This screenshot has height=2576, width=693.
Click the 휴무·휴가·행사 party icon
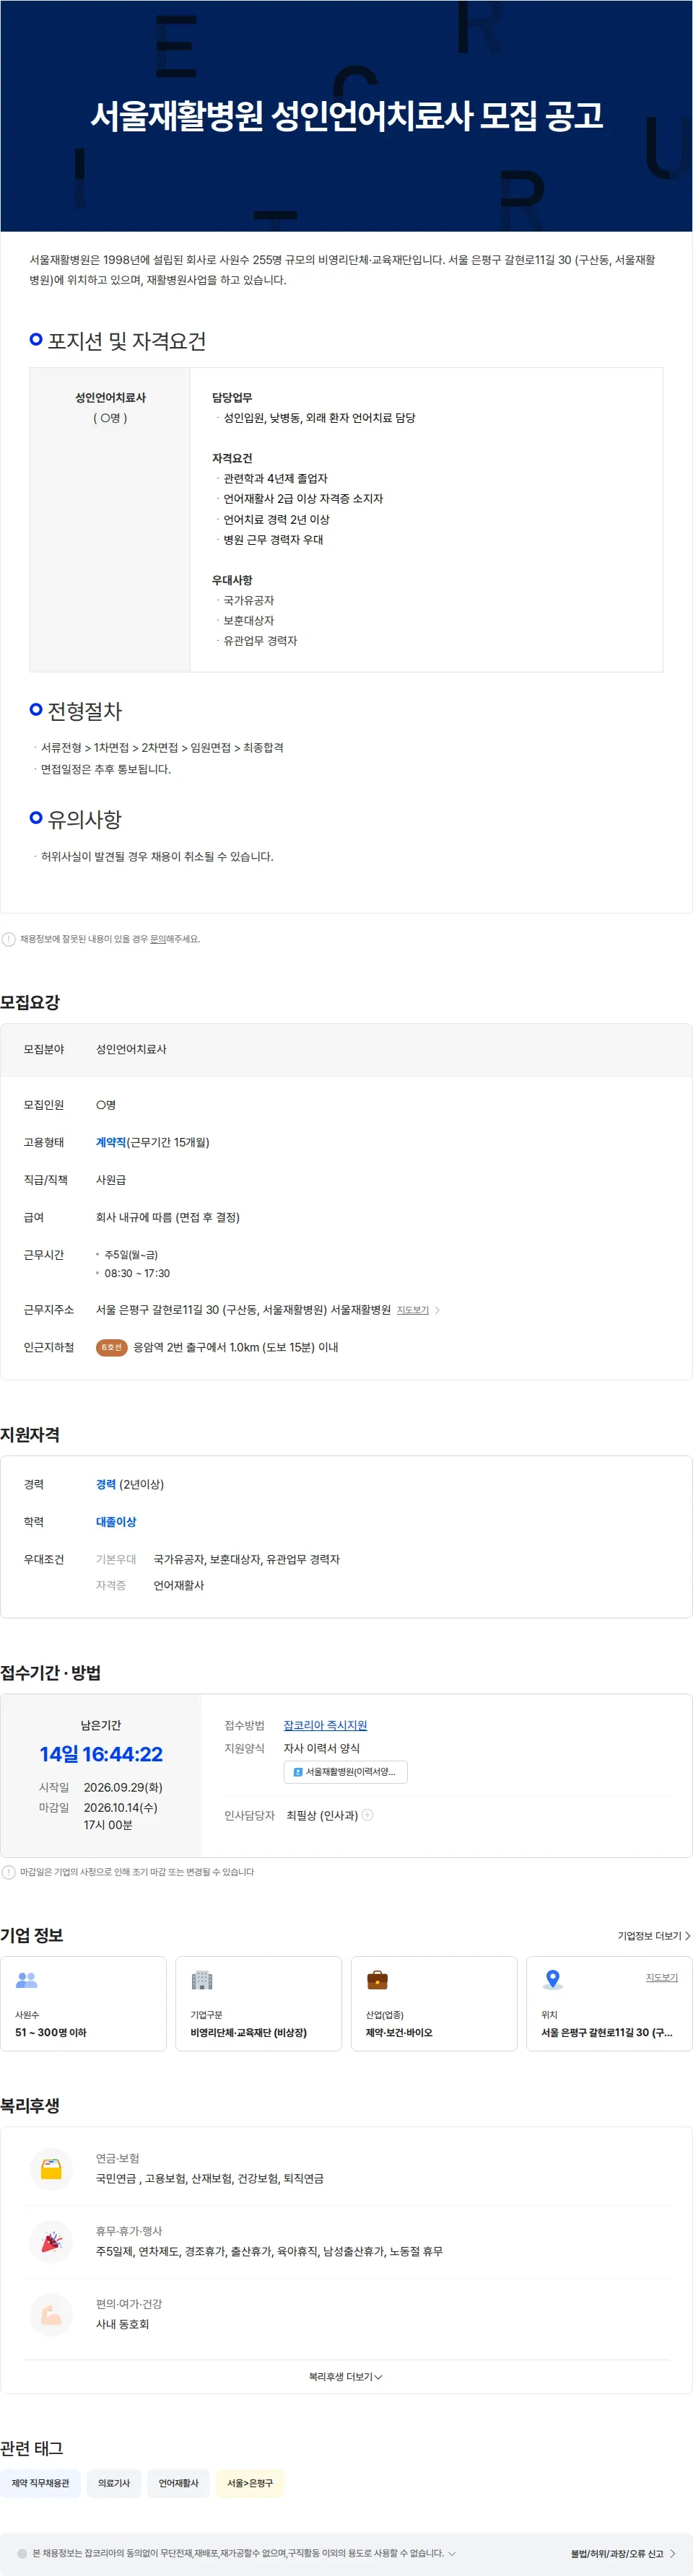coord(51,2242)
